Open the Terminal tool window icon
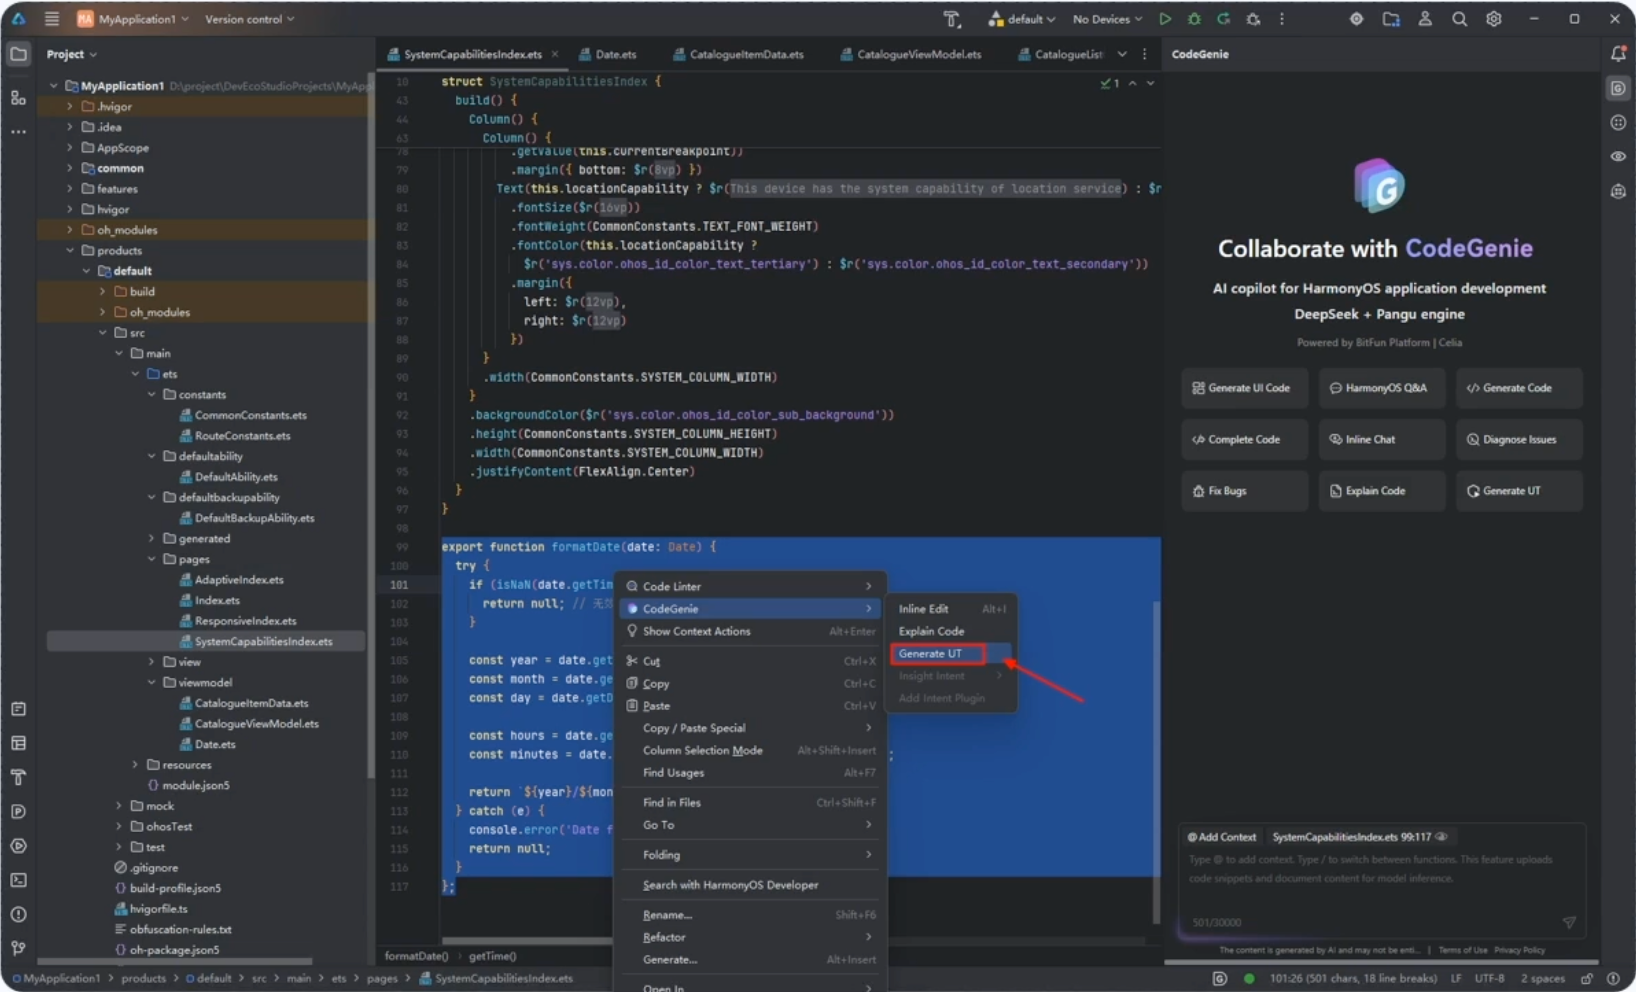Screen dimensions: 1636x992 pos(18,880)
